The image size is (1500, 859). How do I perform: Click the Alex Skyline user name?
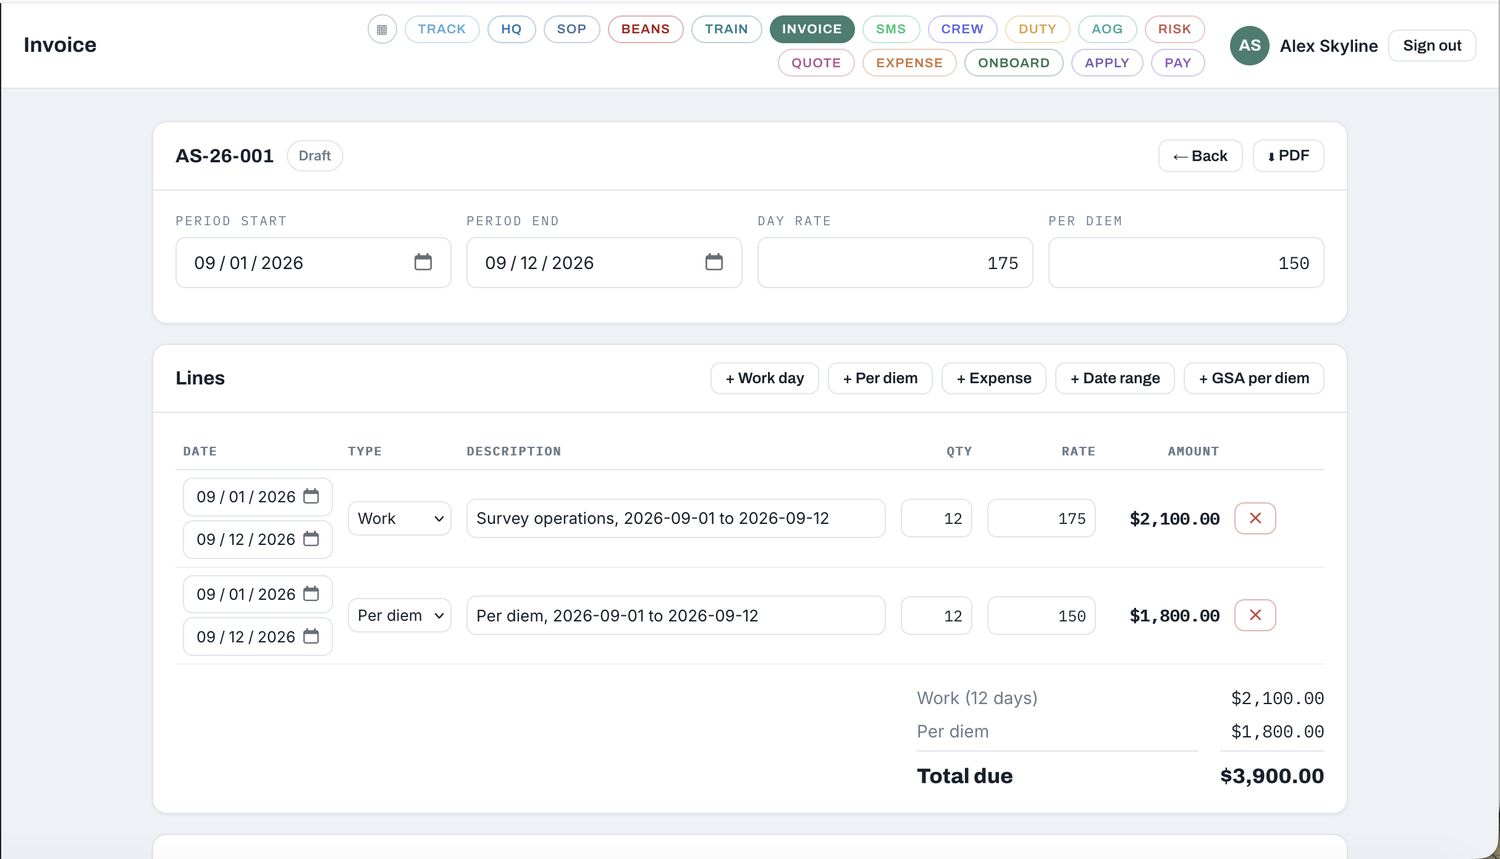point(1329,45)
